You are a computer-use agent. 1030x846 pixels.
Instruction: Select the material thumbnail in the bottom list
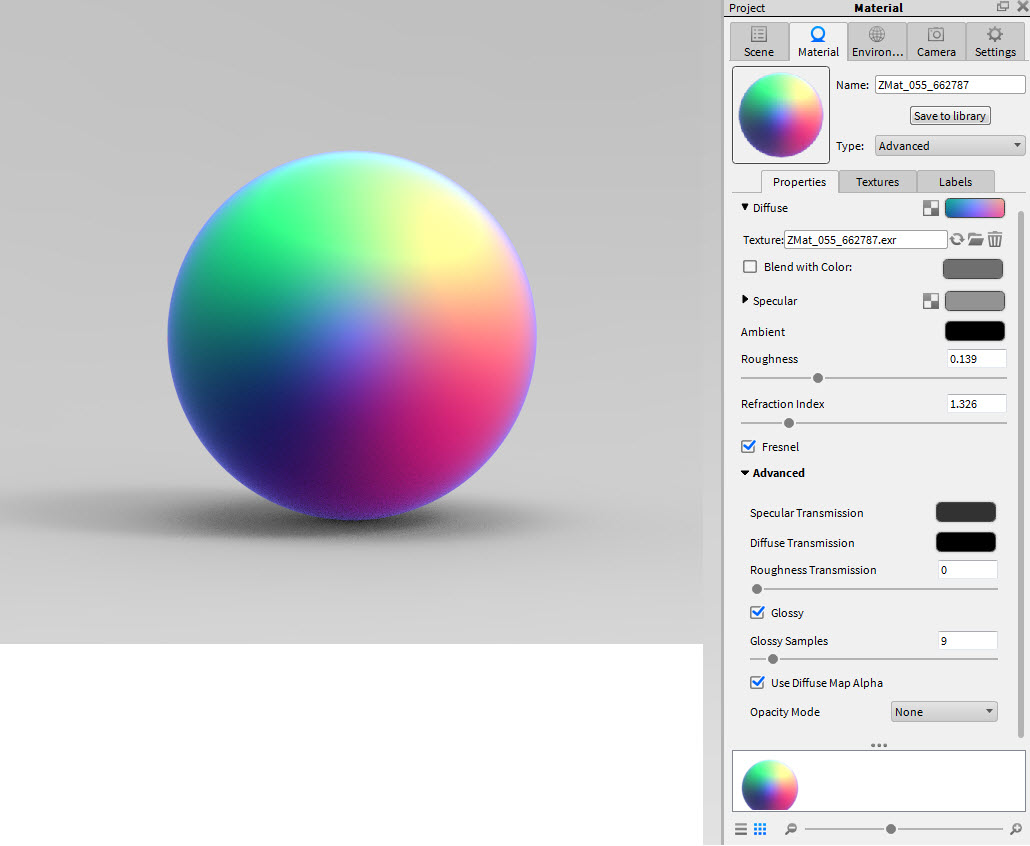770,785
